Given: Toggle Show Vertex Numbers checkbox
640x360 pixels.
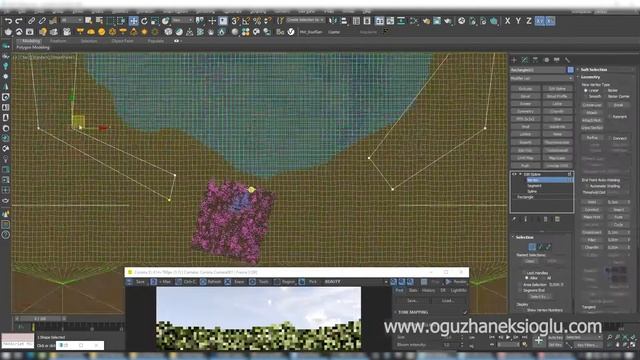Looking at the screenshot, I should [524, 310].
